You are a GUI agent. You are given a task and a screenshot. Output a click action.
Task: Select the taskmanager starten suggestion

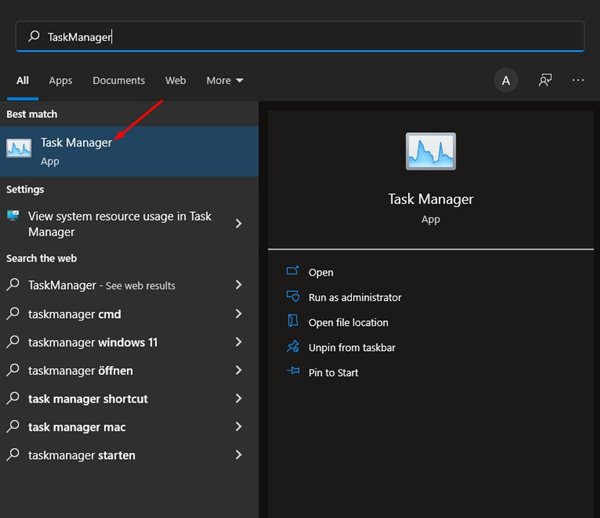coord(129,455)
